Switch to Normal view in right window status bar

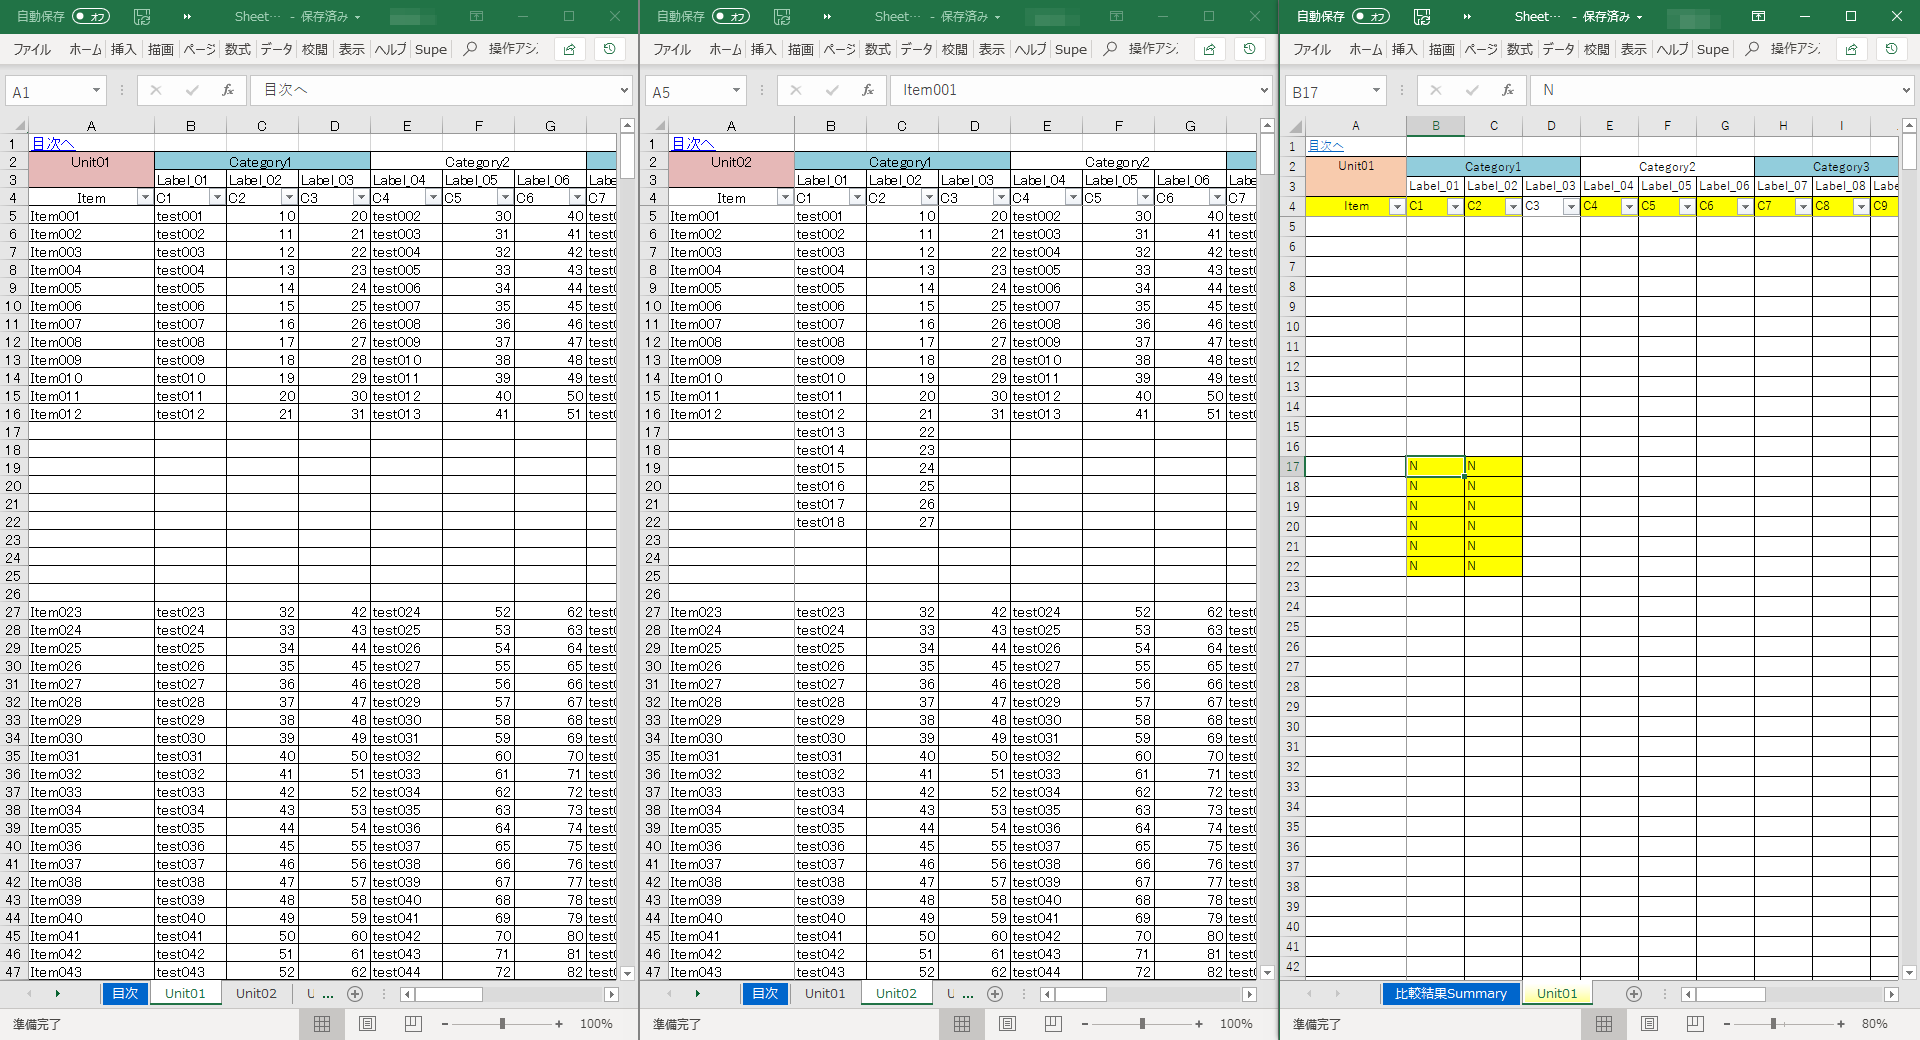pyautogui.click(x=1604, y=1024)
